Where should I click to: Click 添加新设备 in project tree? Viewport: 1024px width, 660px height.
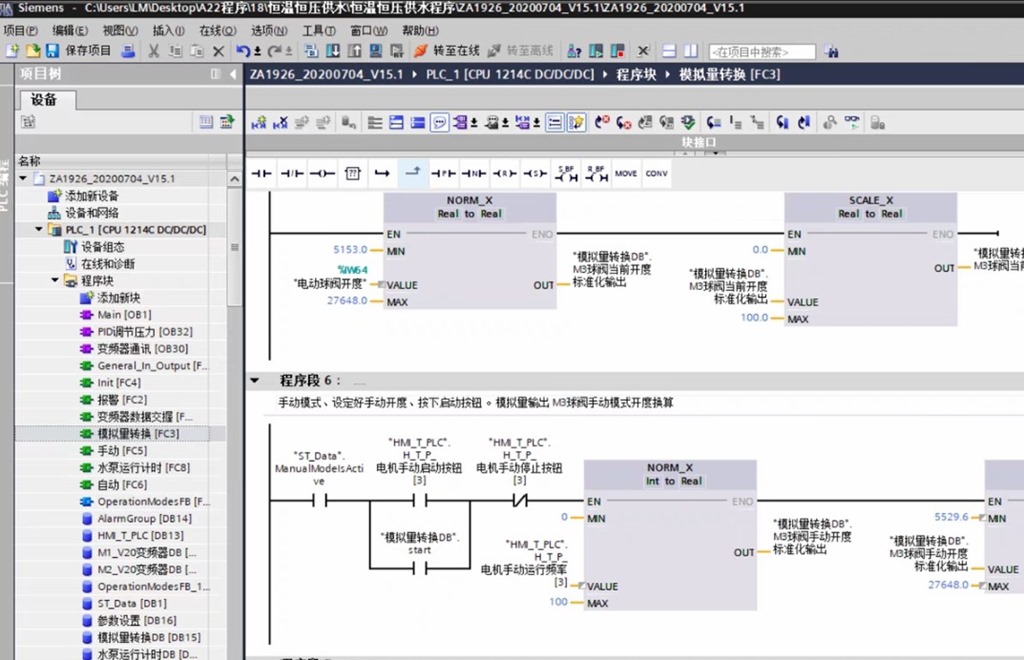click(91, 196)
